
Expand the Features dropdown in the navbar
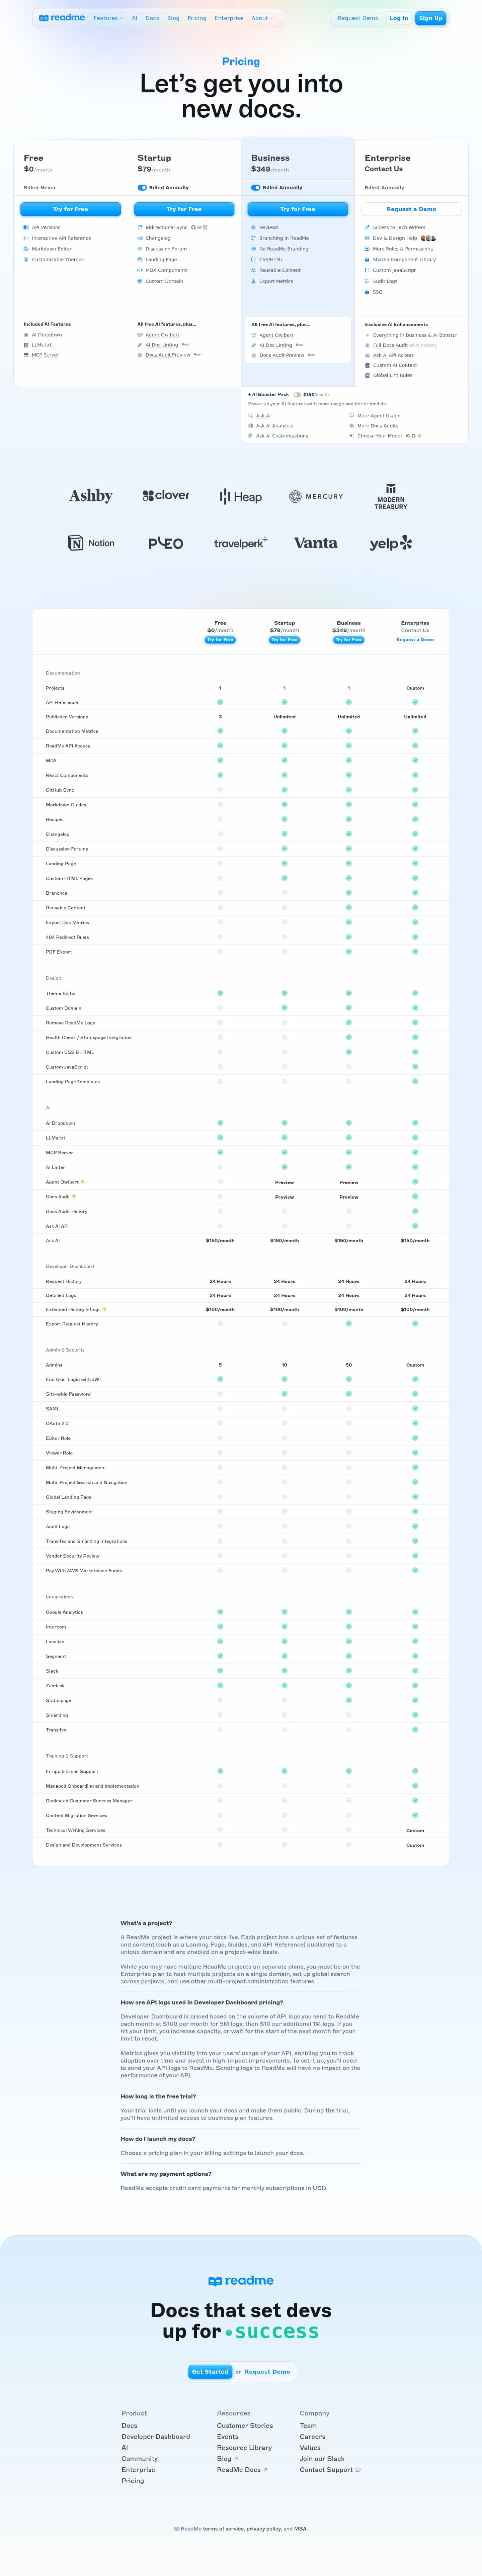click(108, 18)
